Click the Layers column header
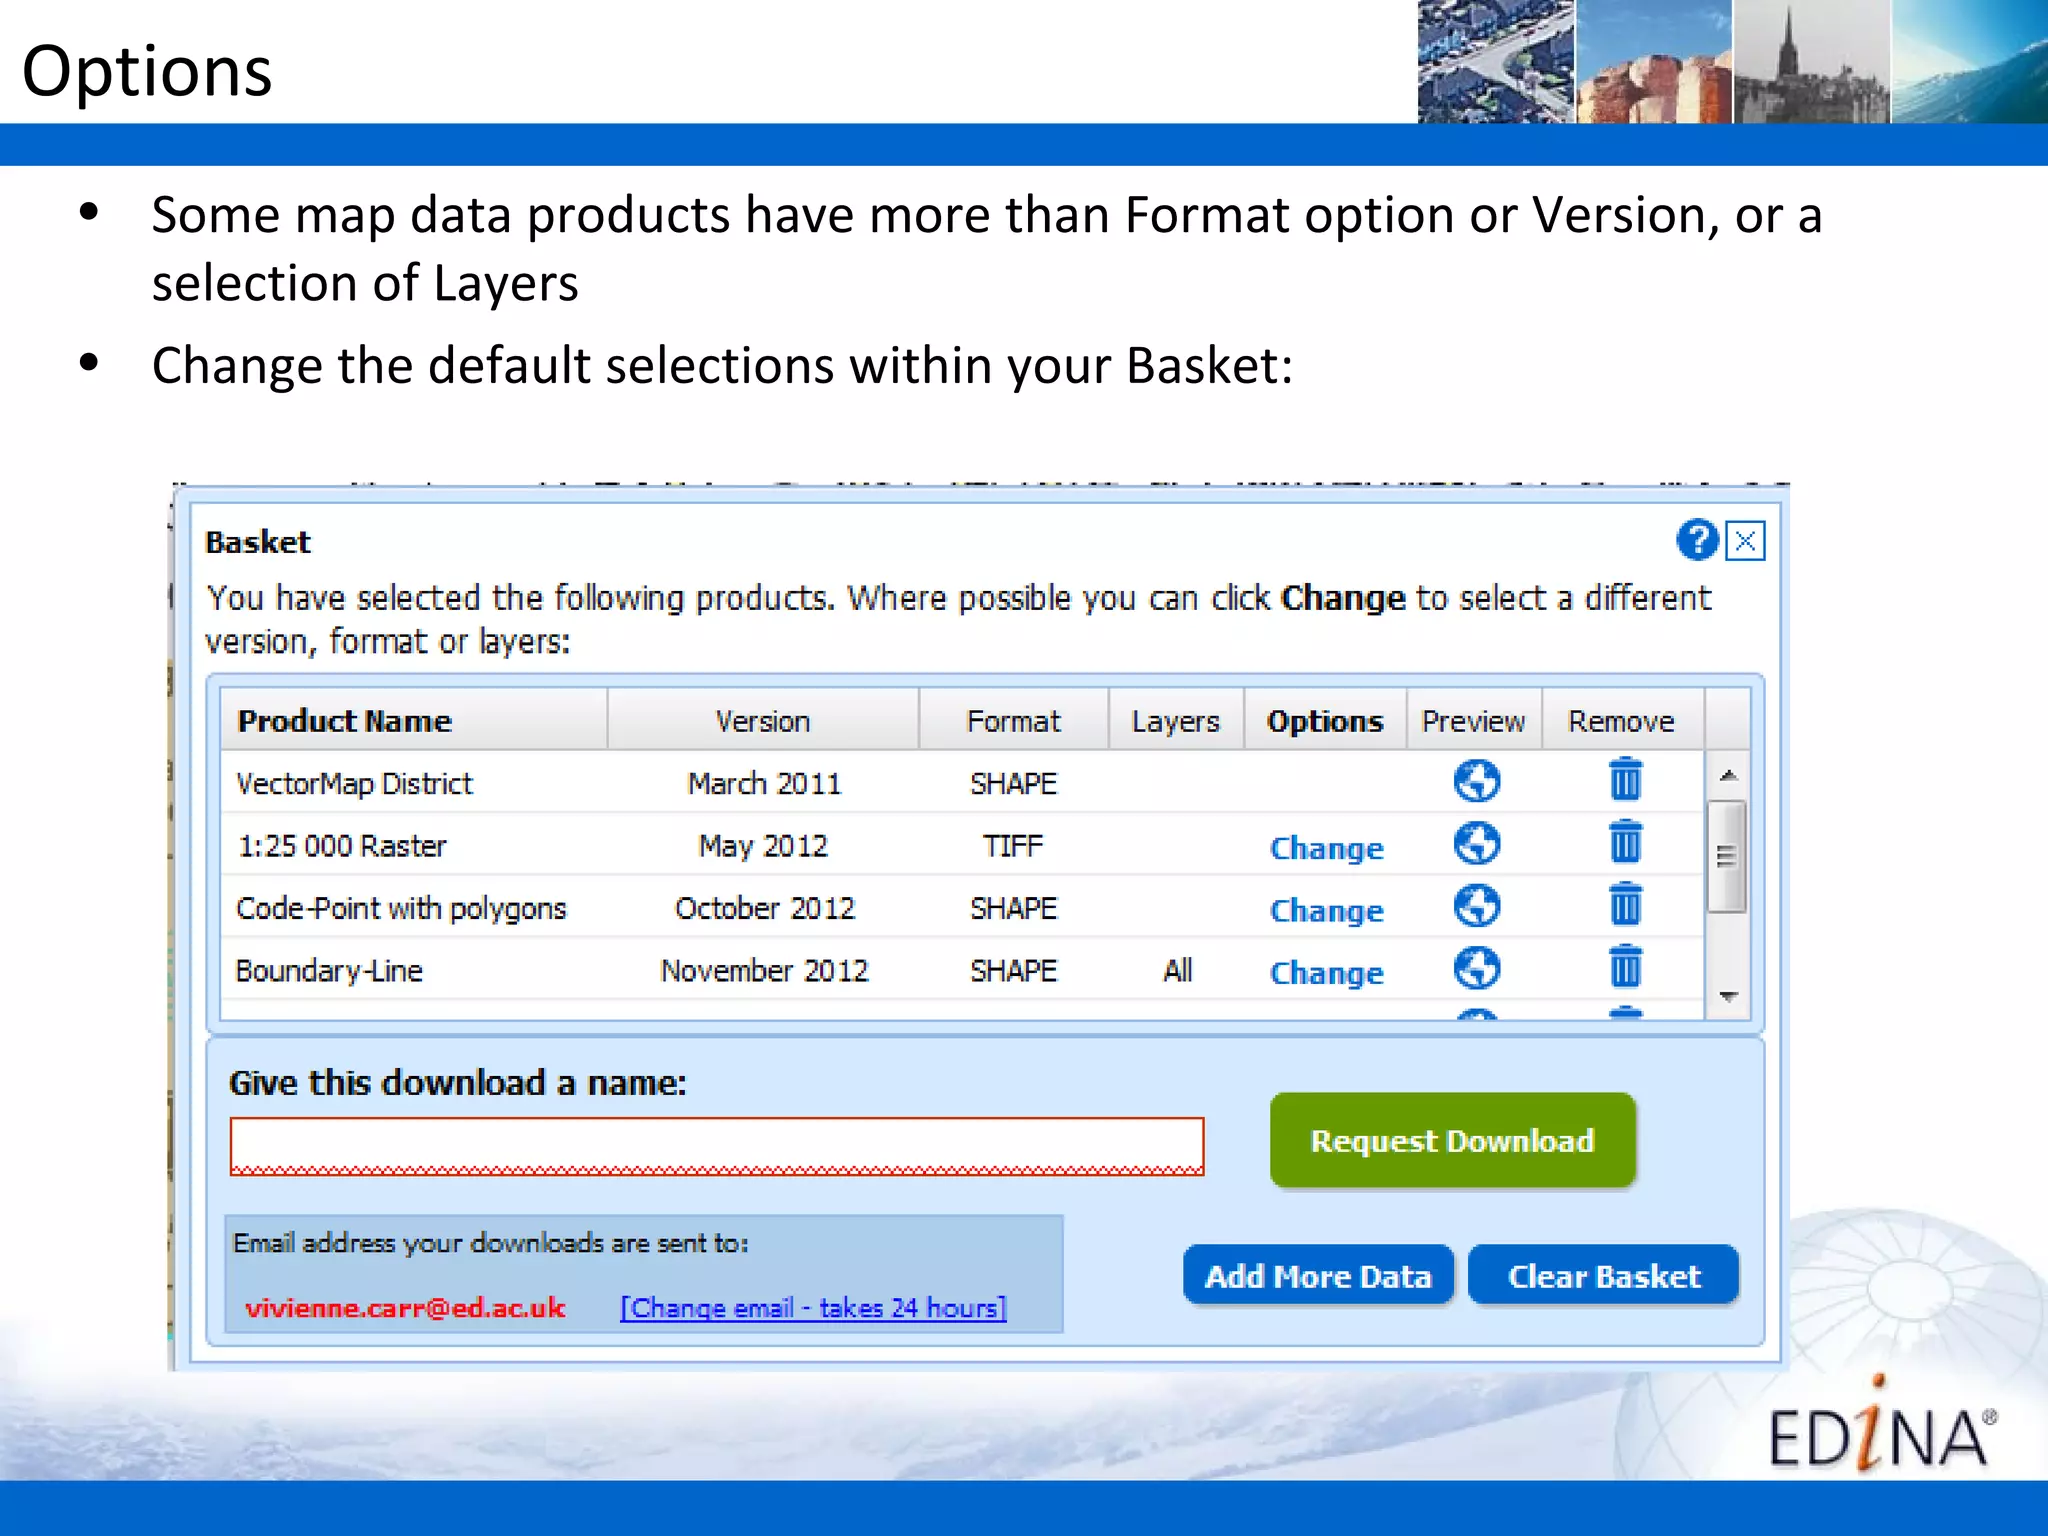The width and height of the screenshot is (2048, 1536). [1176, 721]
